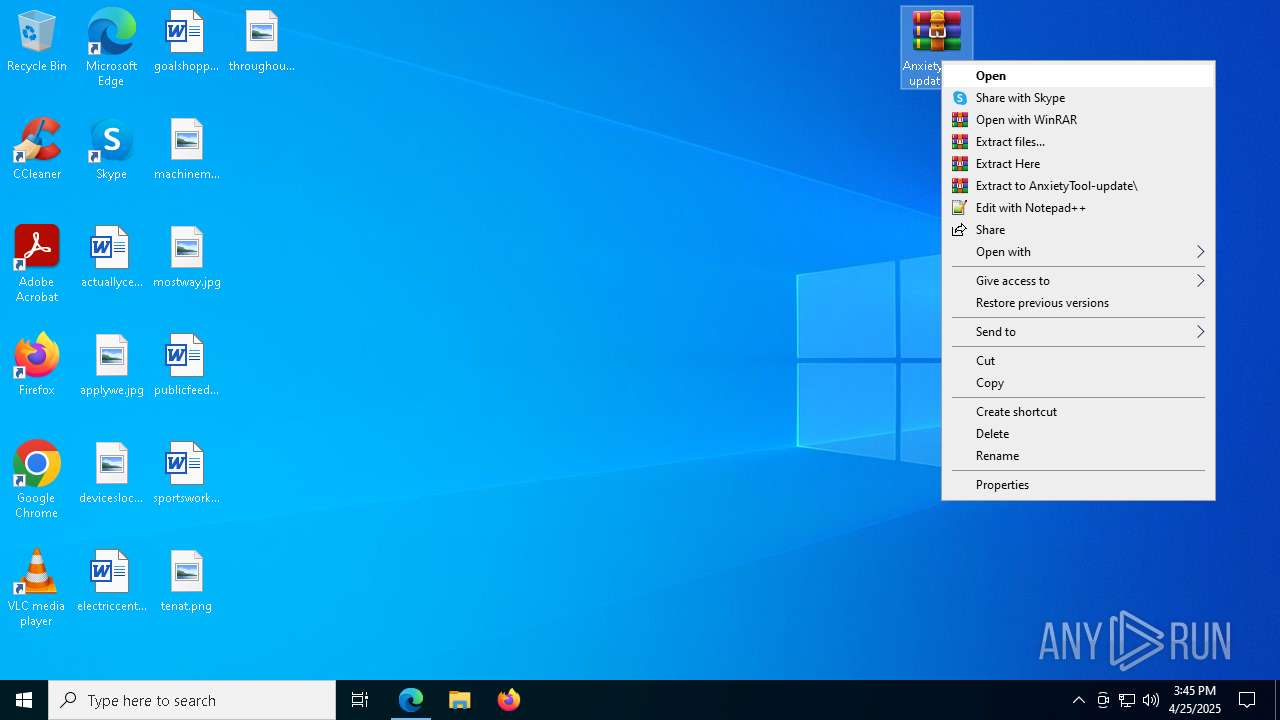Select the actuallyce Word document icon
Viewport: 1280px width, 720px height.
click(111, 258)
